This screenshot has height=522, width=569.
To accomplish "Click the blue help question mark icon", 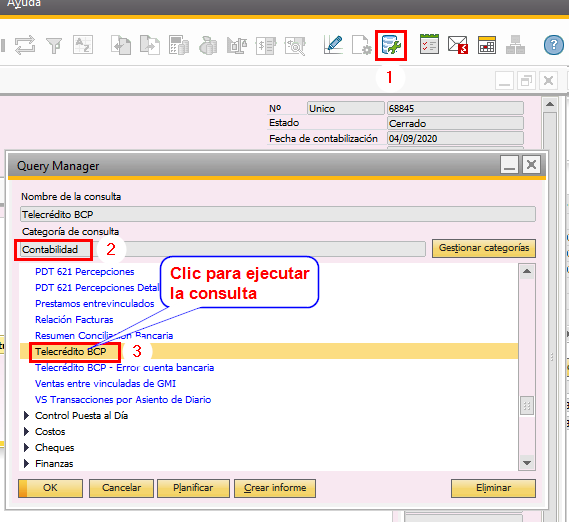I will coord(554,45).
